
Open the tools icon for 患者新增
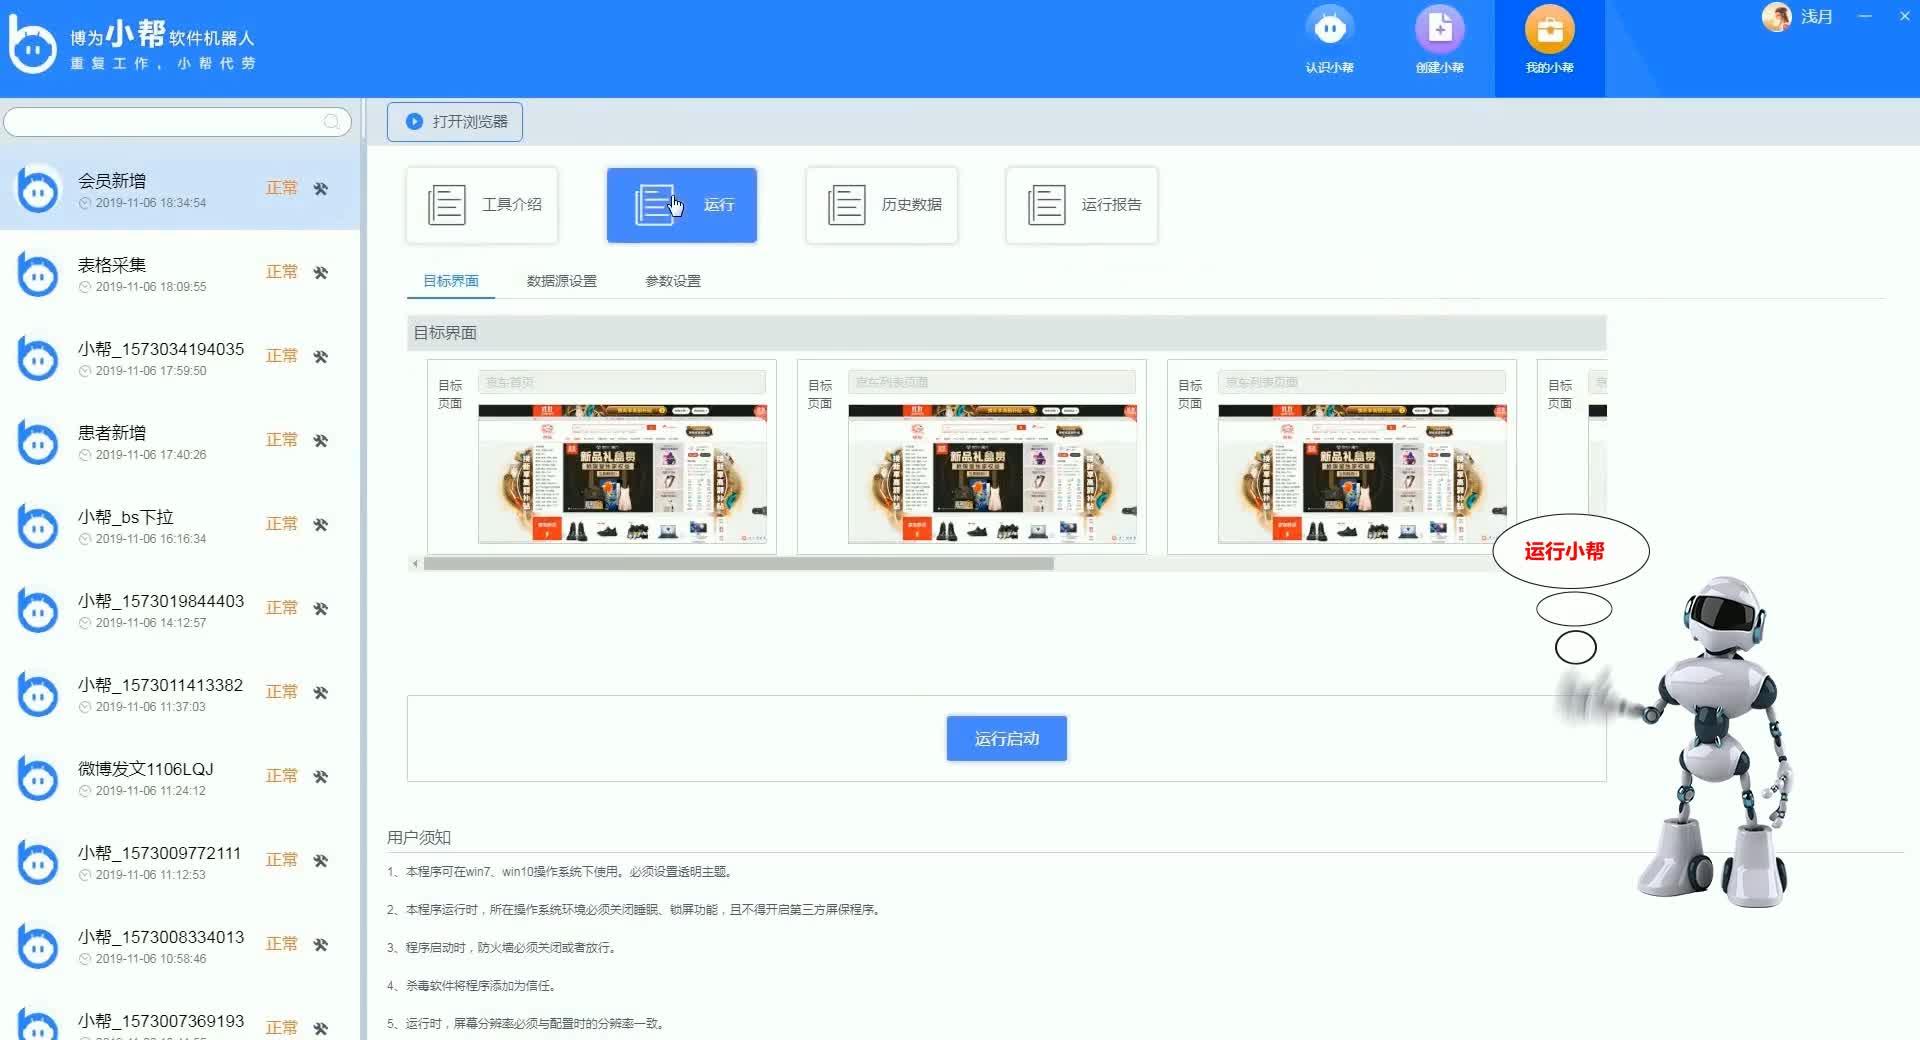321,440
